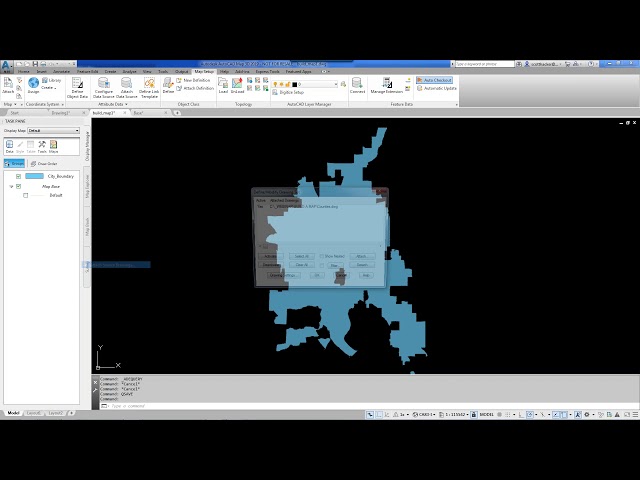Click the OK button in dialog
This screenshot has width=640, height=480.
(x=317, y=276)
